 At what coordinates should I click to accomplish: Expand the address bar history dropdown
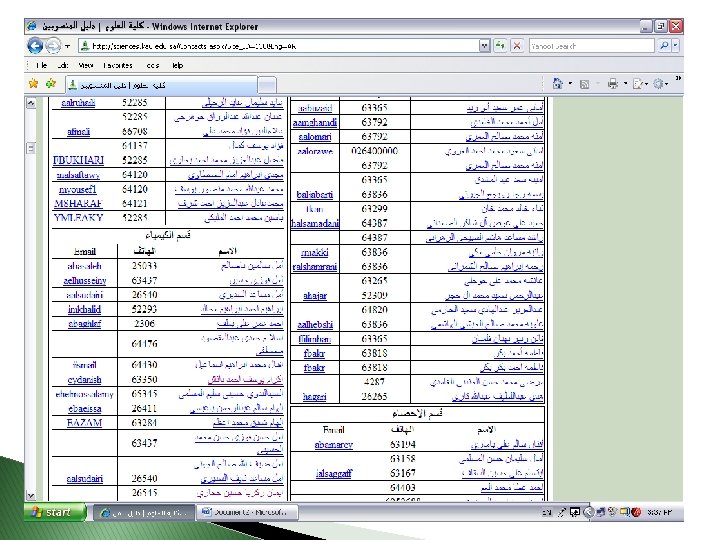tap(484, 46)
